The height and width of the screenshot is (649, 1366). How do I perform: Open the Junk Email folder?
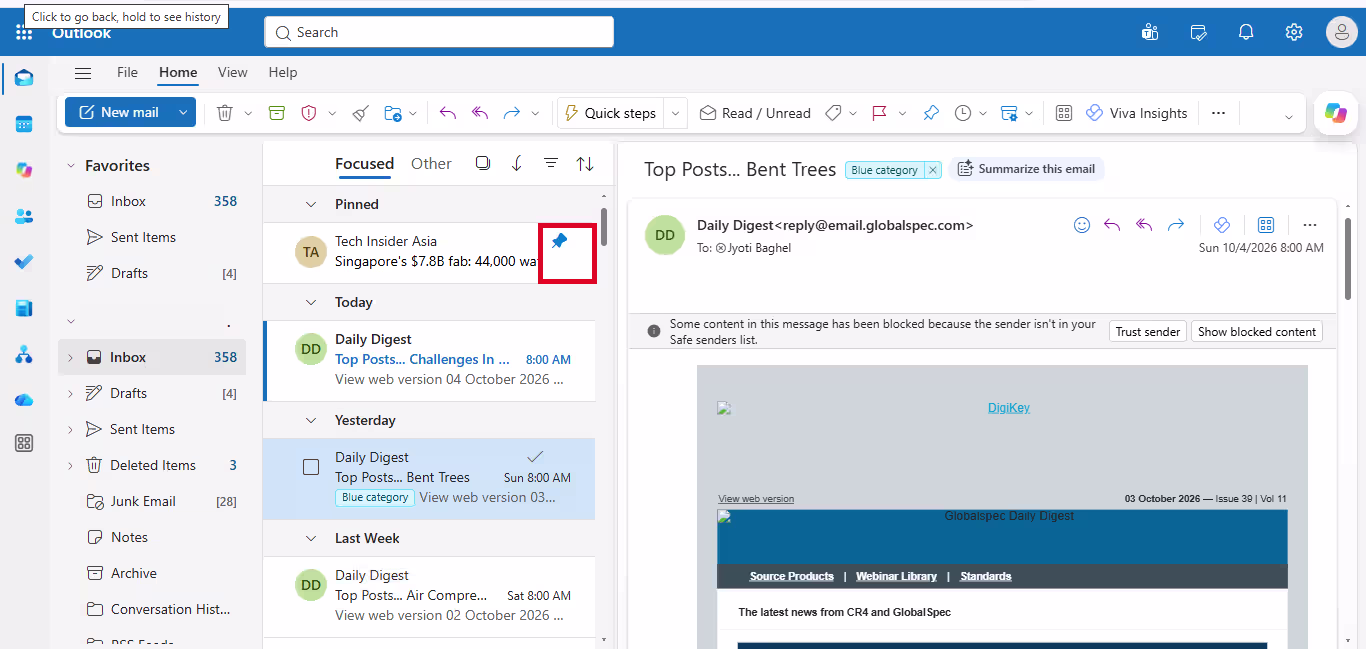(143, 501)
